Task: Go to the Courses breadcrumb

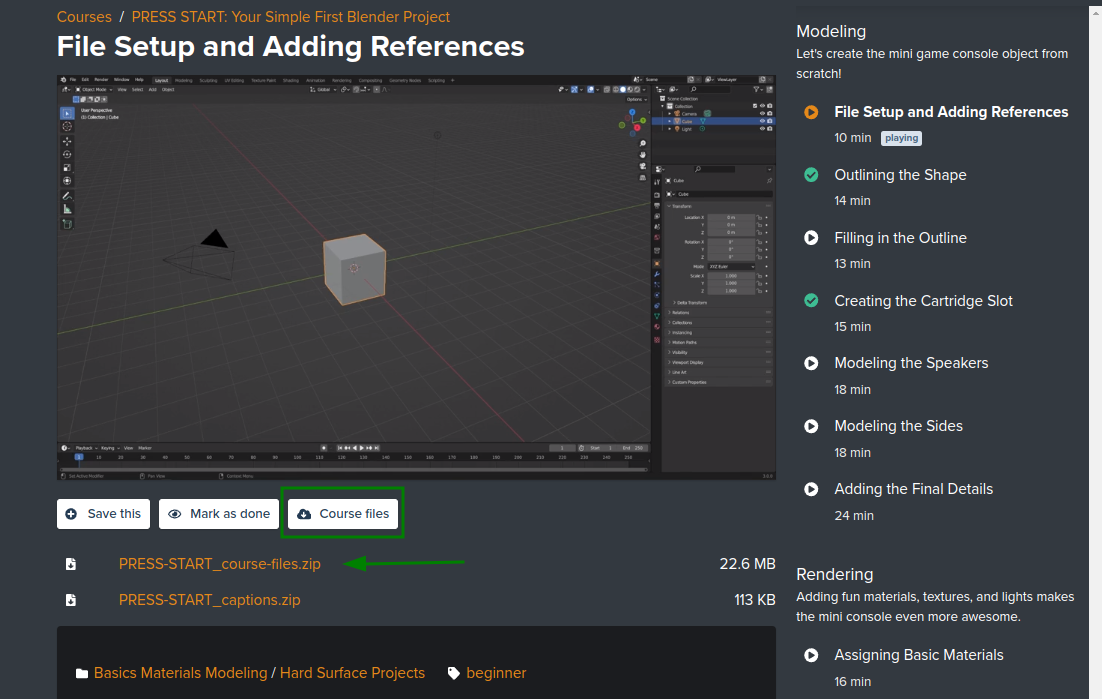Action: 84,17
